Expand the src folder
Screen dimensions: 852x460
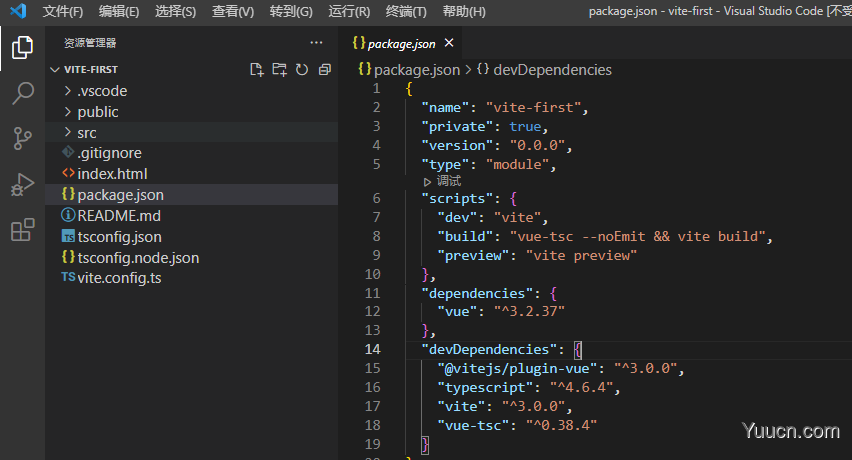pyautogui.click(x=191, y=133)
